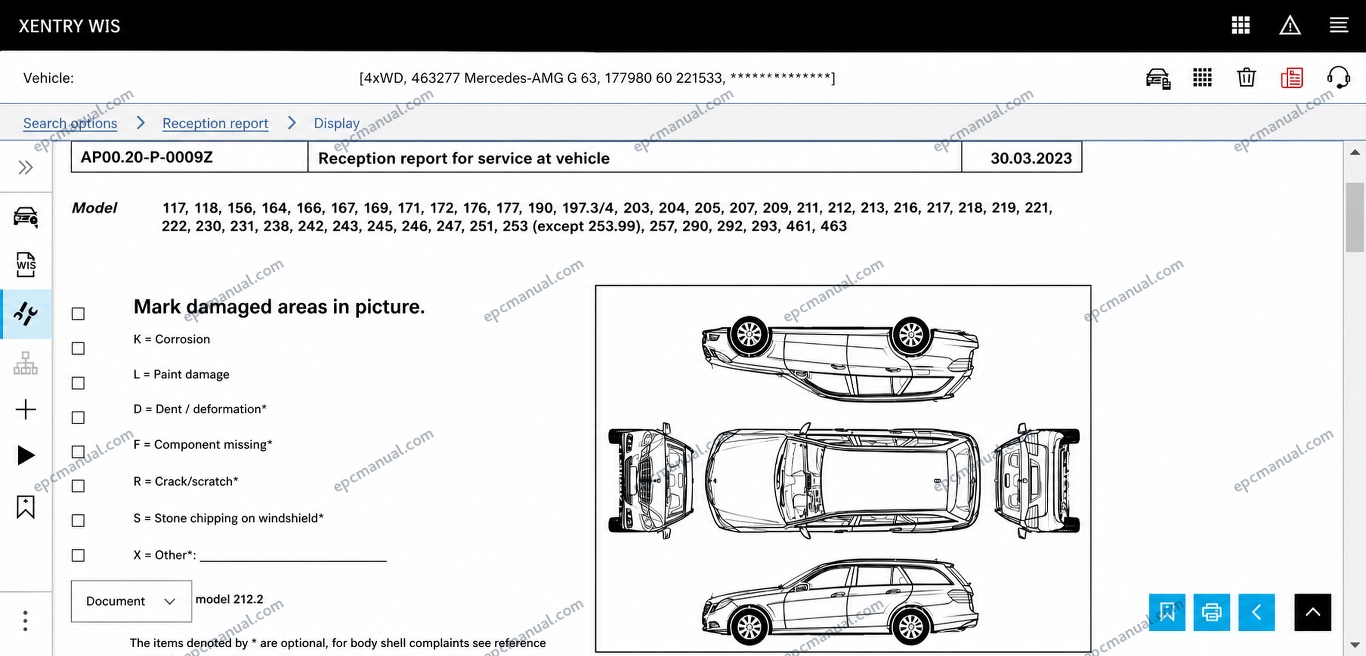Open the Document dropdown
Image resolution: width=1366 pixels, height=656 pixels.
pos(131,601)
